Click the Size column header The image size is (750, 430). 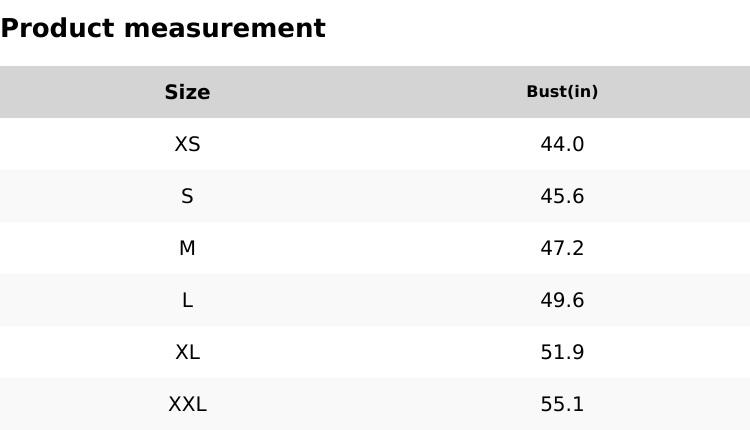(x=187, y=92)
